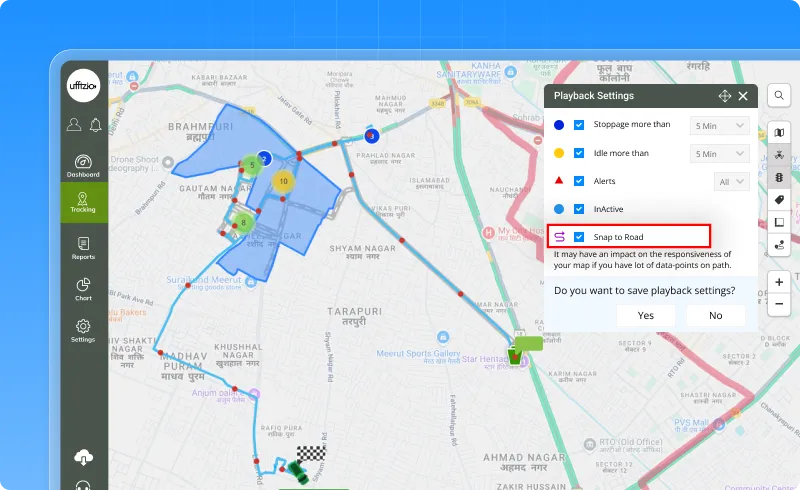Uncheck the Stoppage more than checkbox
This screenshot has width=800, height=490.
point(579,125)
